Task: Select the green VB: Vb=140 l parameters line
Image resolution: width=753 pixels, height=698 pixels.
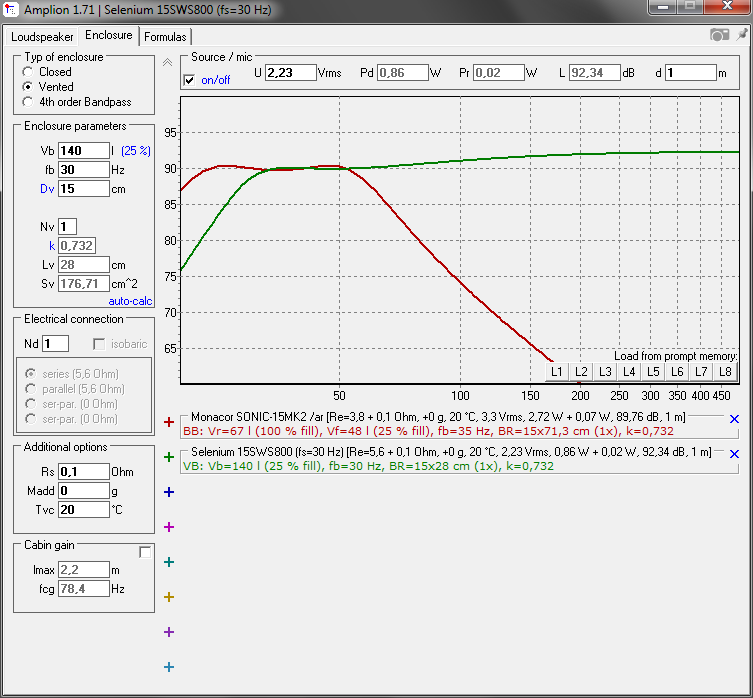Action: pyautogui.click(x=368, y=466)
